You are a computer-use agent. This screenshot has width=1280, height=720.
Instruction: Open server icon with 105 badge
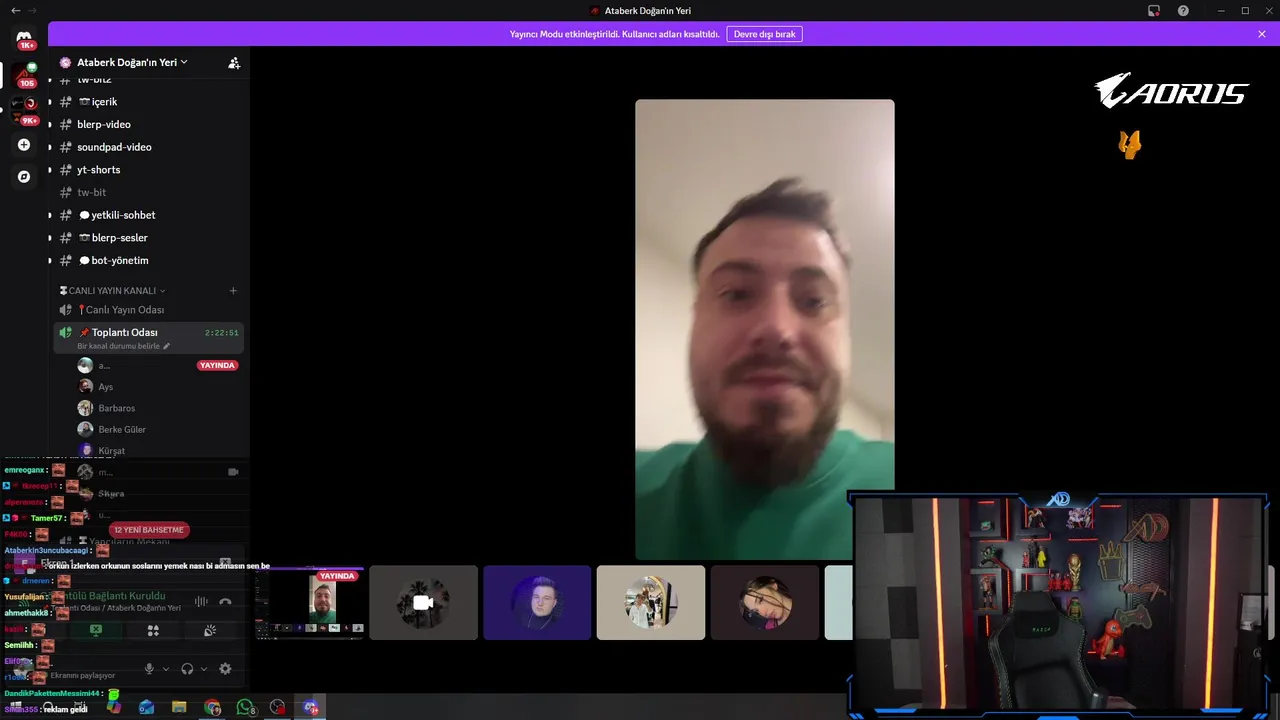click(x=24, y=74)
